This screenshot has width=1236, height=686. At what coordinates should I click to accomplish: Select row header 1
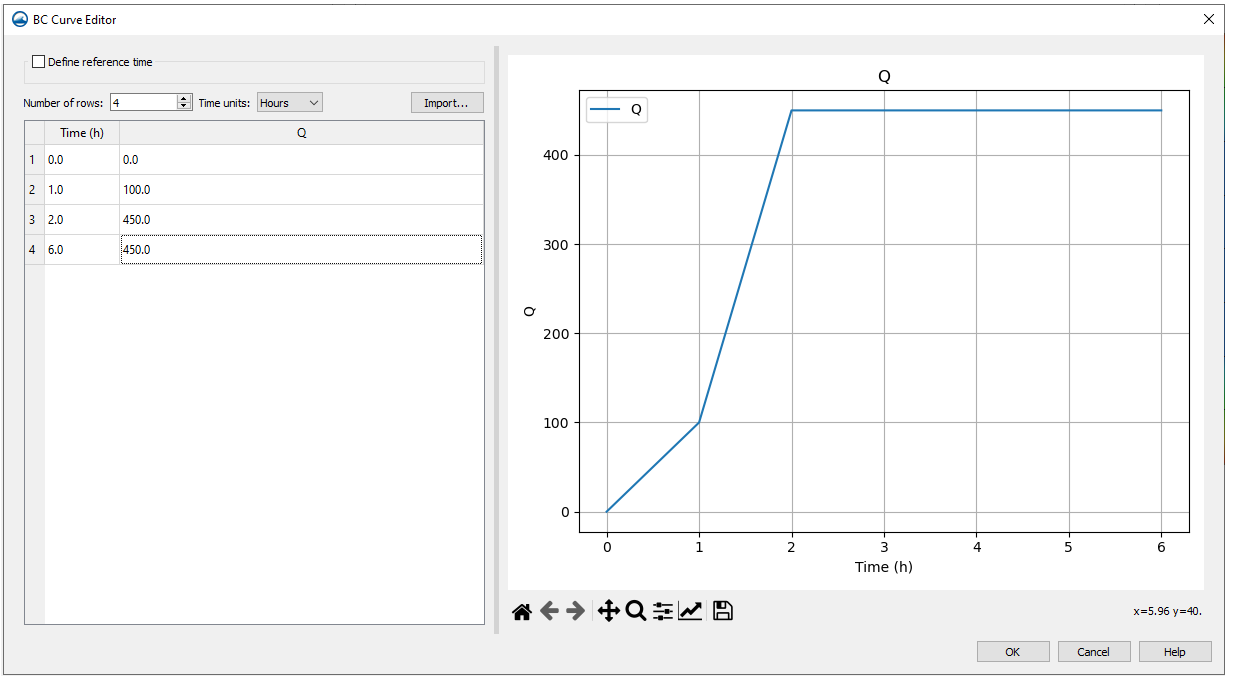(34, 160)
